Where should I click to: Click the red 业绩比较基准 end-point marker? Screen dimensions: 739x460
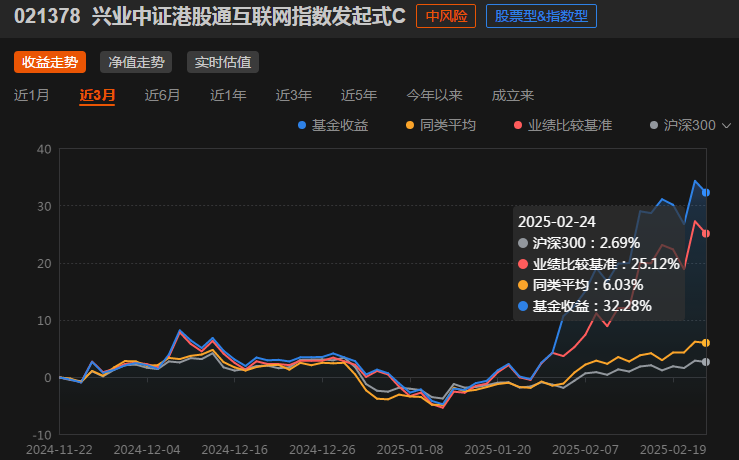click(x=706, y=233)
